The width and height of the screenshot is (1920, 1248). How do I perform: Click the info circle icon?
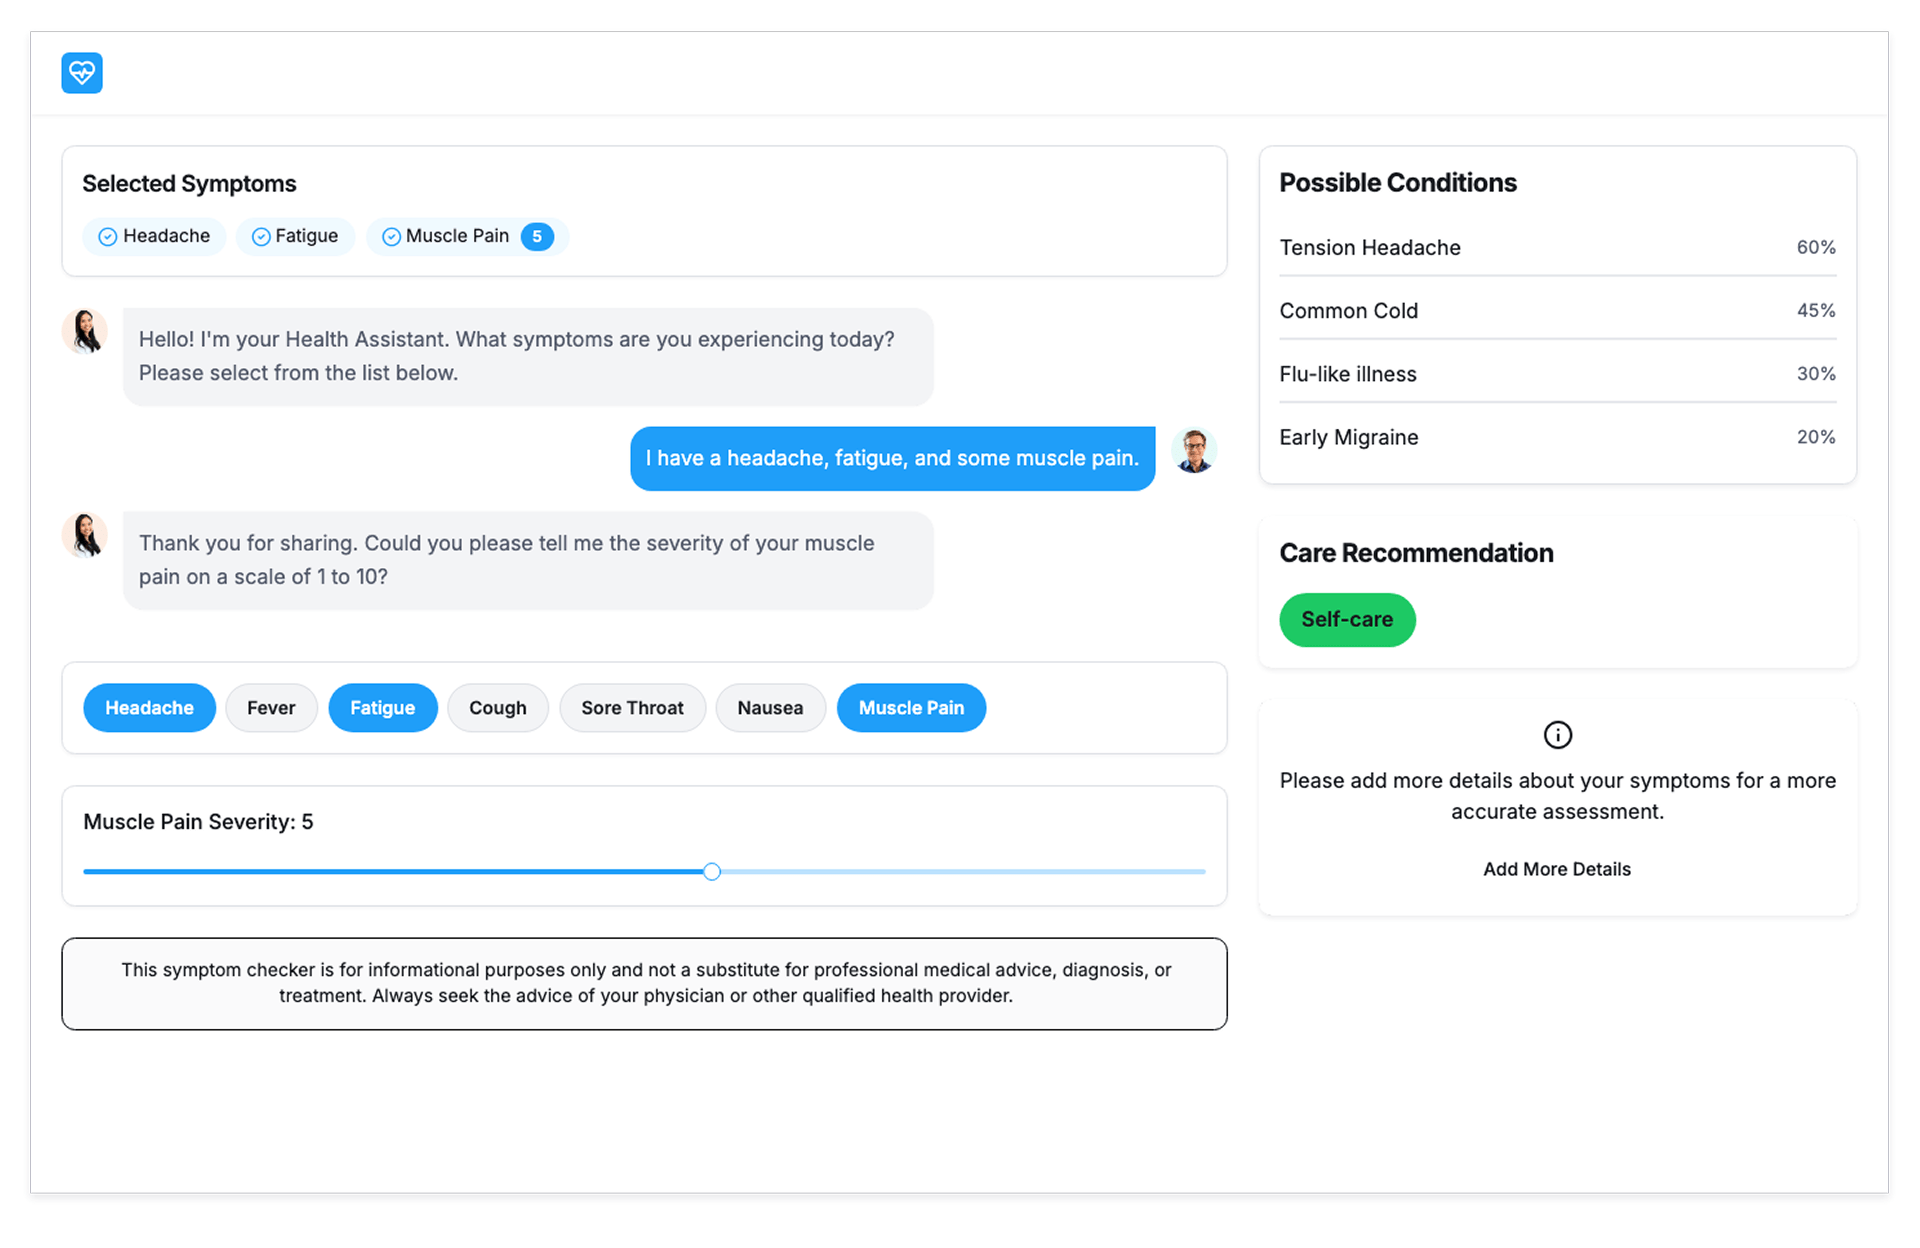pyautogui.click(x=1557, y=735)
